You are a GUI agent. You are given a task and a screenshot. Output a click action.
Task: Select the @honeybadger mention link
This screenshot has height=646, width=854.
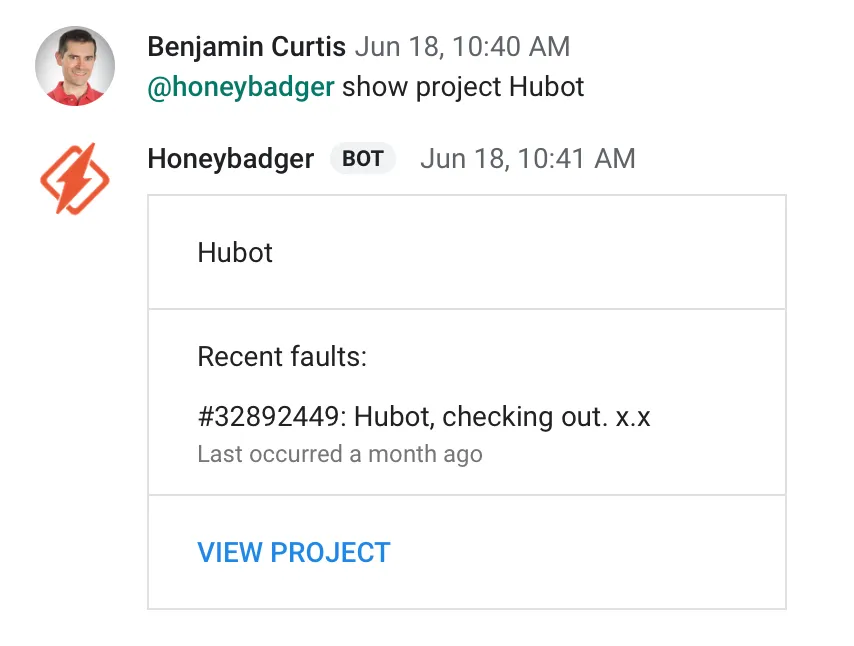242,87
